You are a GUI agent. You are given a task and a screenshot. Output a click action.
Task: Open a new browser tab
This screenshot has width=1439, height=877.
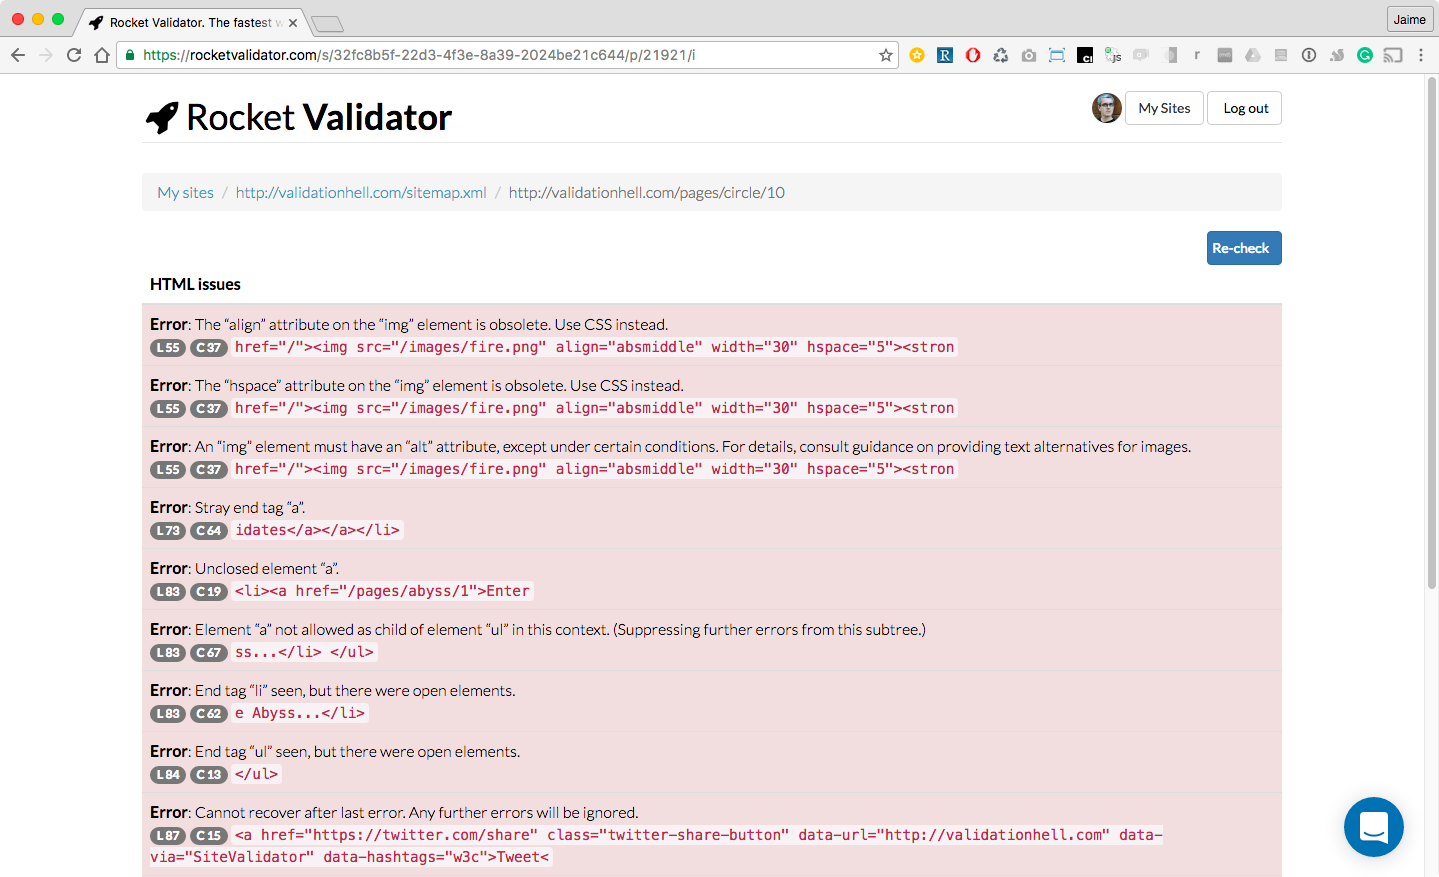click(x=327, y=23)
